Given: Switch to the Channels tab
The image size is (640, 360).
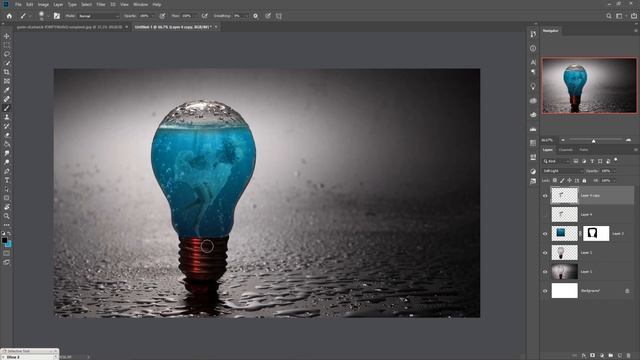Looking at the screenshot, I should point(566,150).
